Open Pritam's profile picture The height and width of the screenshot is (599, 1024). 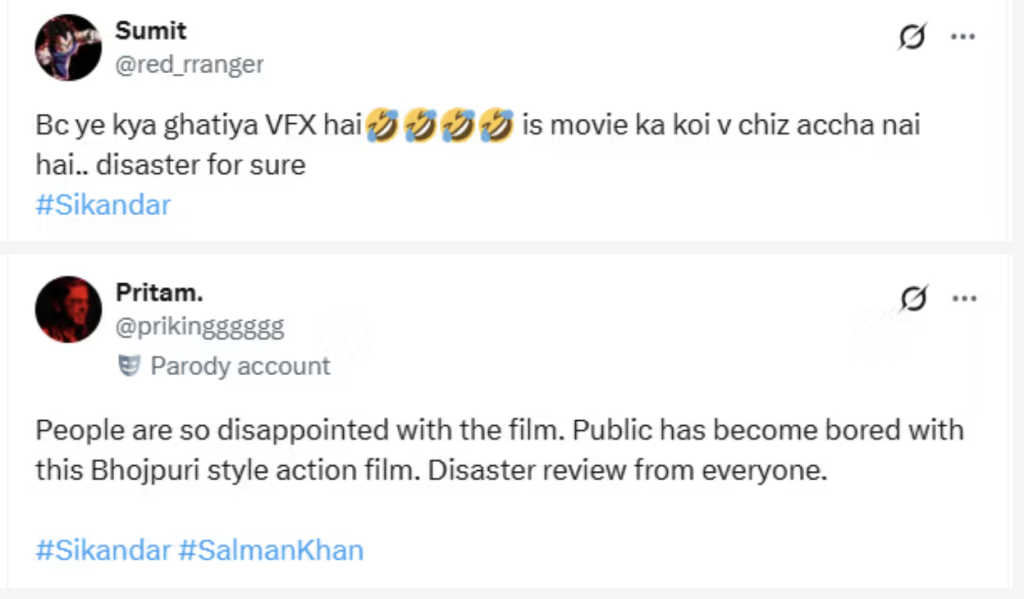(68, 309)
